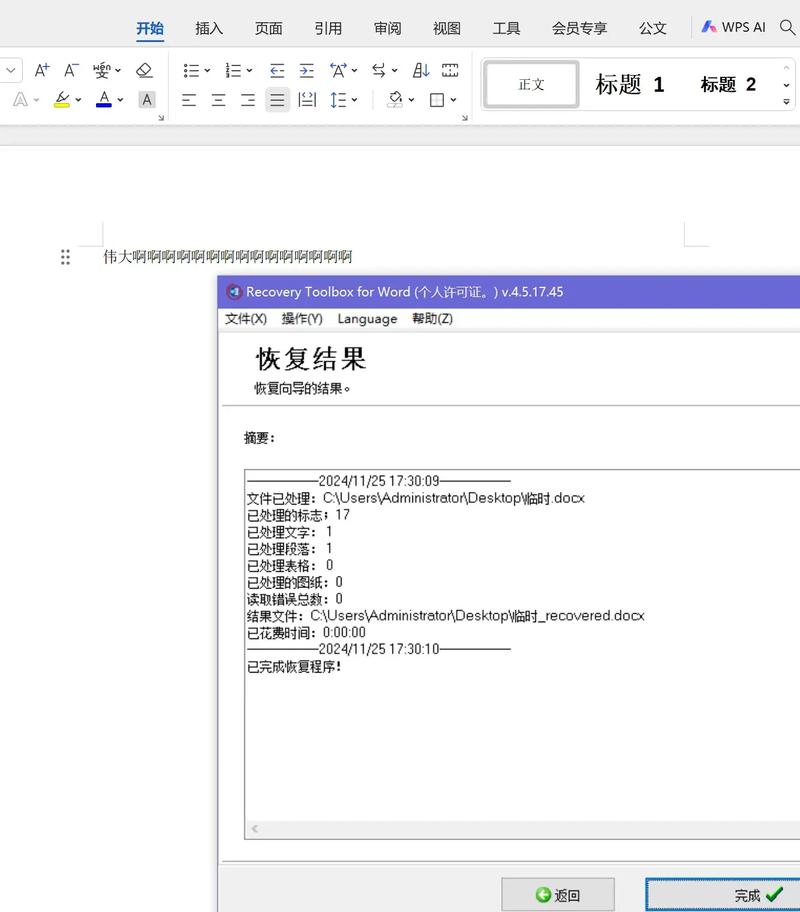
Task: Expand the borders dropdown arrow
Action: click(x=451, y=100)
